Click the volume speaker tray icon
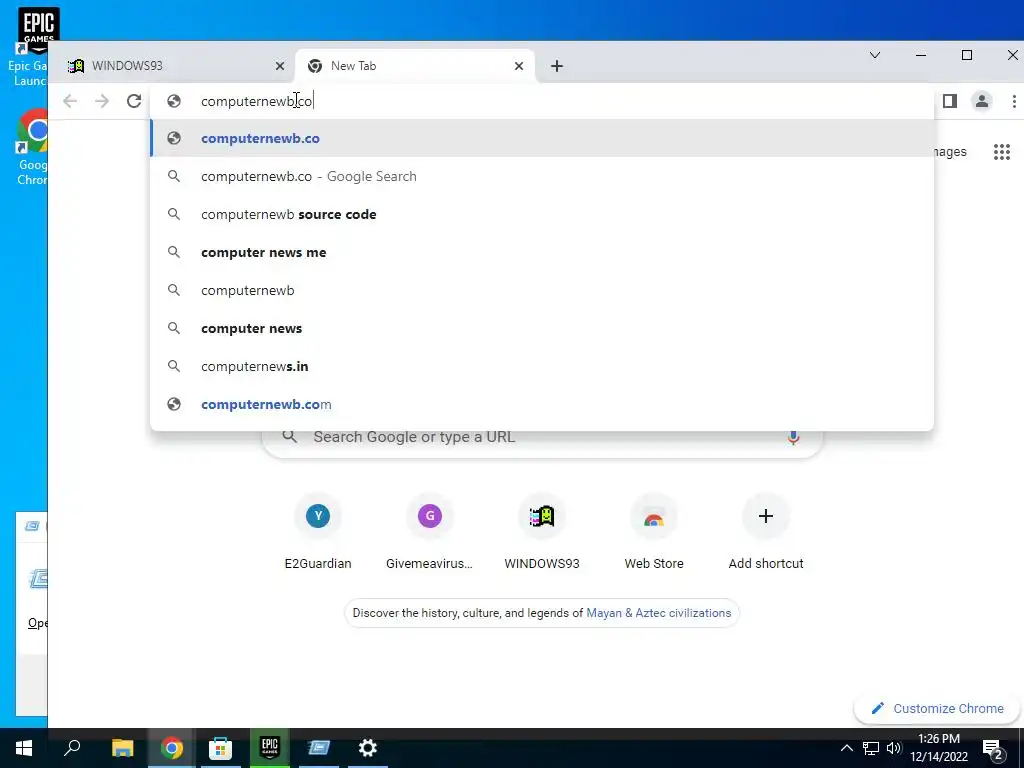The width and height of the screenshot is (1024, 768). (x=894, y=748)
